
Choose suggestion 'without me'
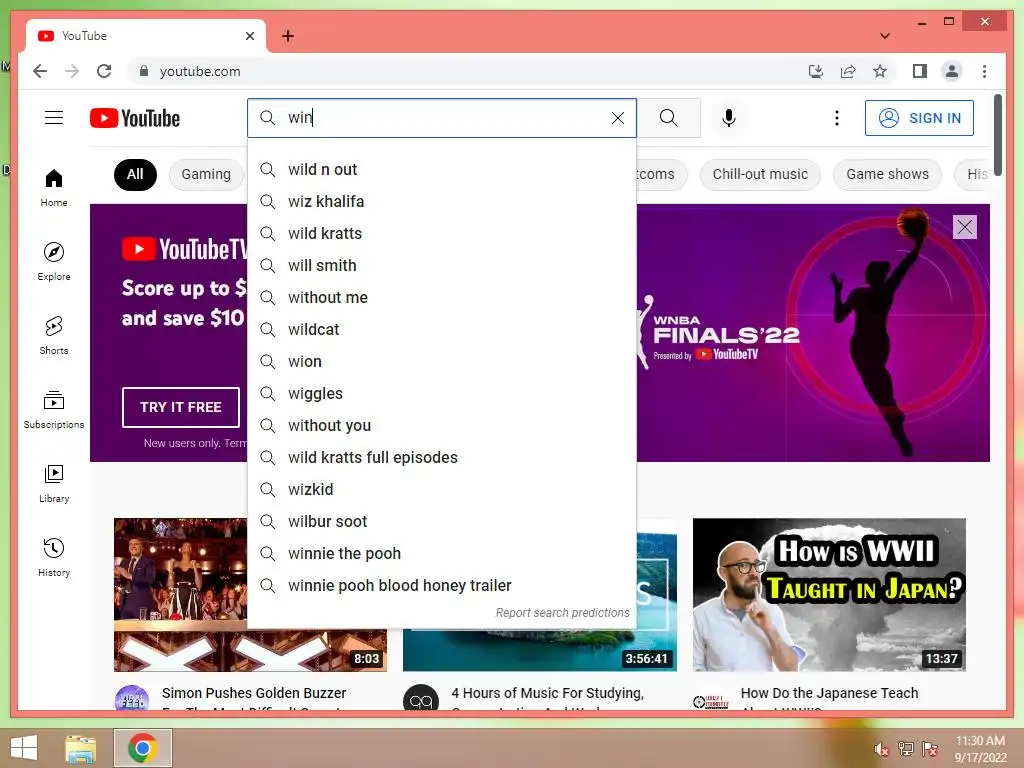(x=442, y=298)
